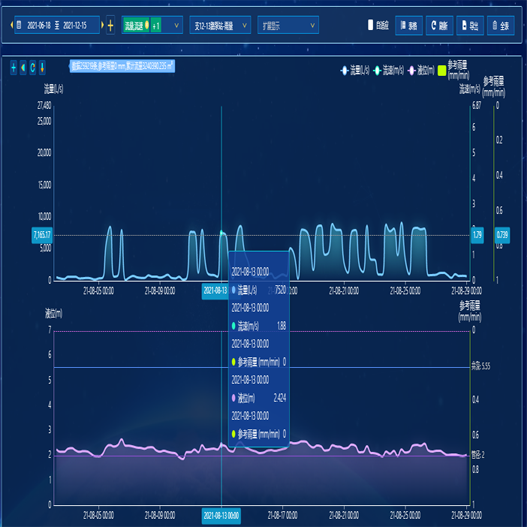The height and width of the screenshot is (527, 527).
Task: Click the left arrow icon above the chart
Action: (x=23, y=68)
